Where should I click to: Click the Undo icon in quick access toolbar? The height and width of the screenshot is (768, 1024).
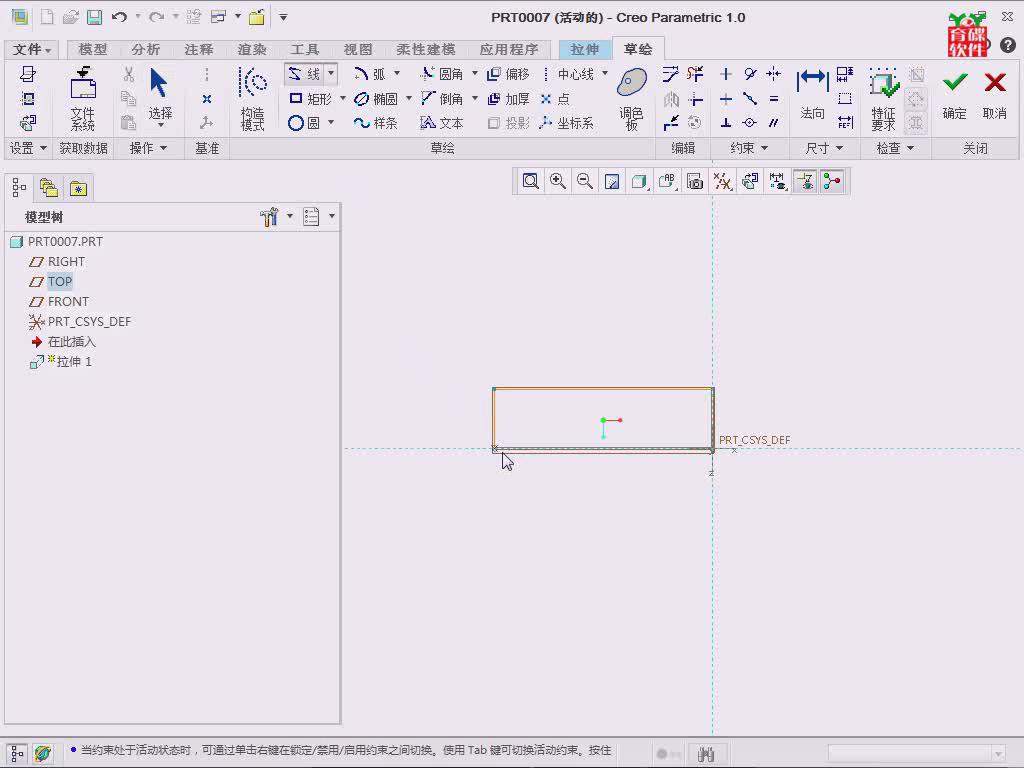pos(119,17)
